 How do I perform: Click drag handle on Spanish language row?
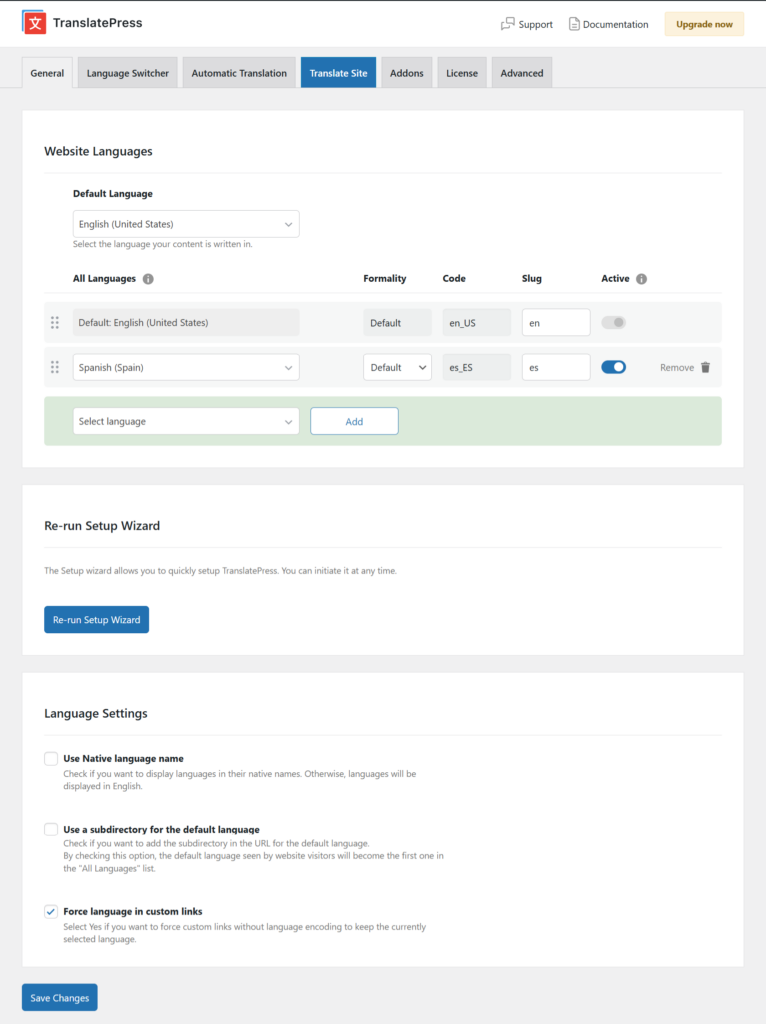55,367
